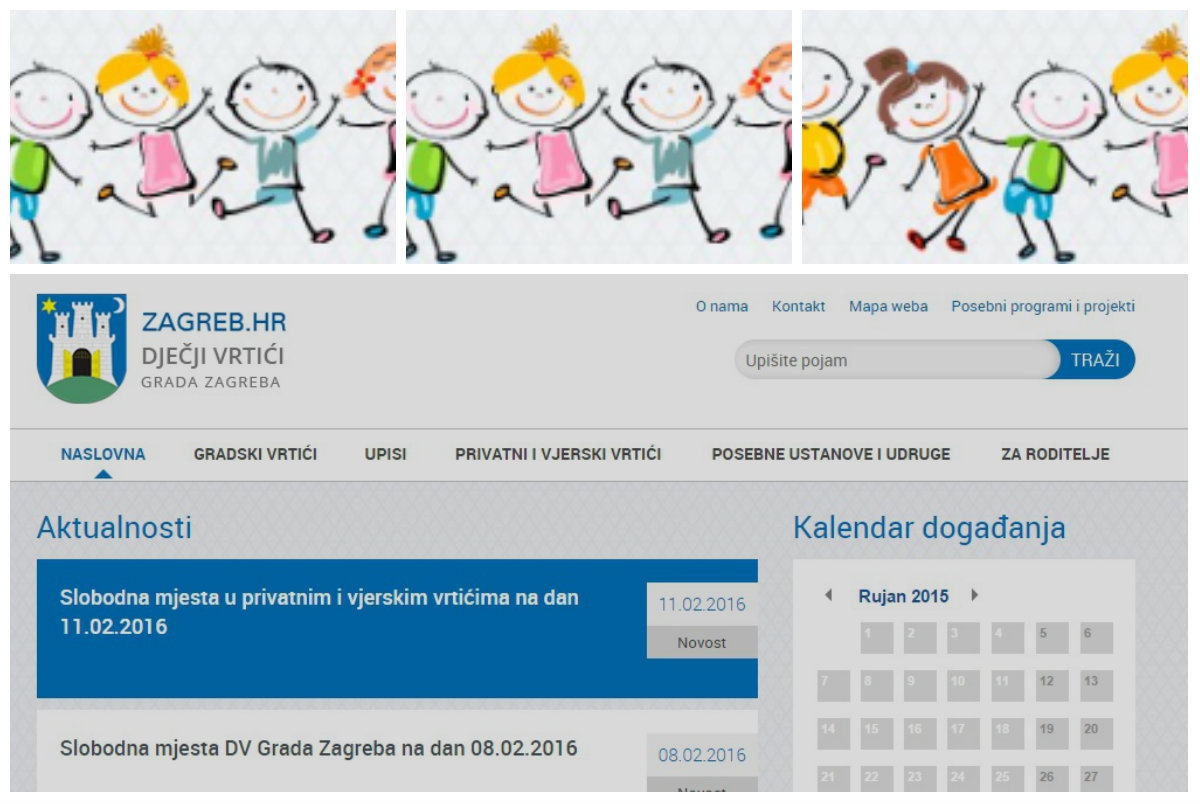This screenshot has height=804, width=1200.
Task: Click the ZAGREB.HR site title
Action: pos(214,322)
